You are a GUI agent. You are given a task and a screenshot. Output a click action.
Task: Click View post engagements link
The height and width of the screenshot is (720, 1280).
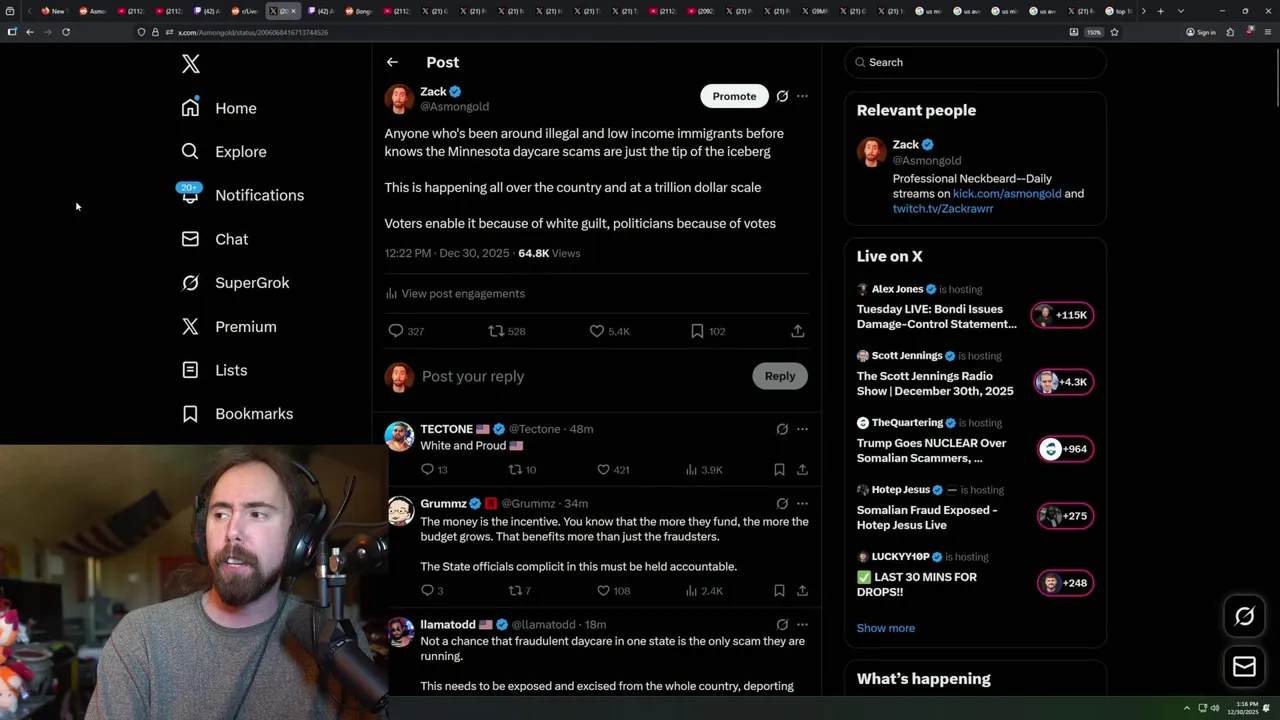(455, 293)
